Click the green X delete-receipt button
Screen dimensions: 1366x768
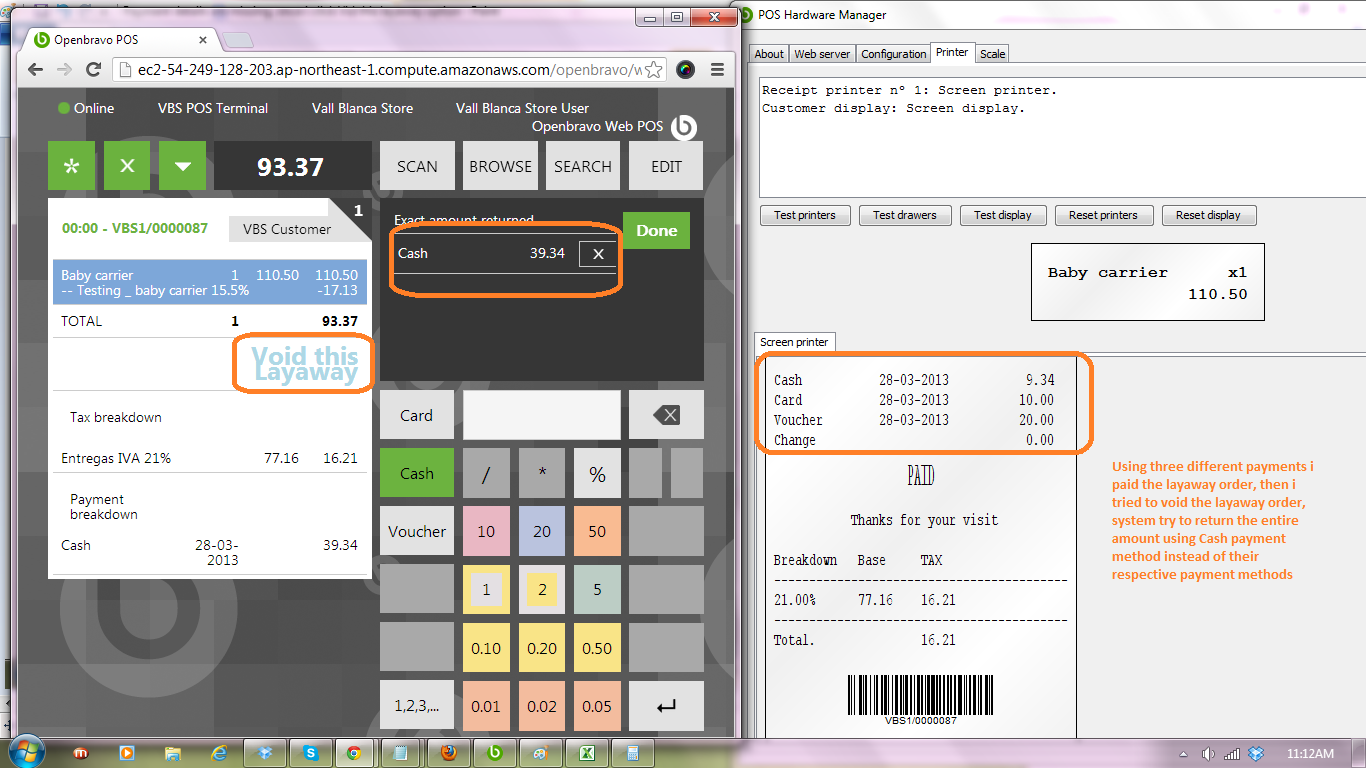click(127, 166)
